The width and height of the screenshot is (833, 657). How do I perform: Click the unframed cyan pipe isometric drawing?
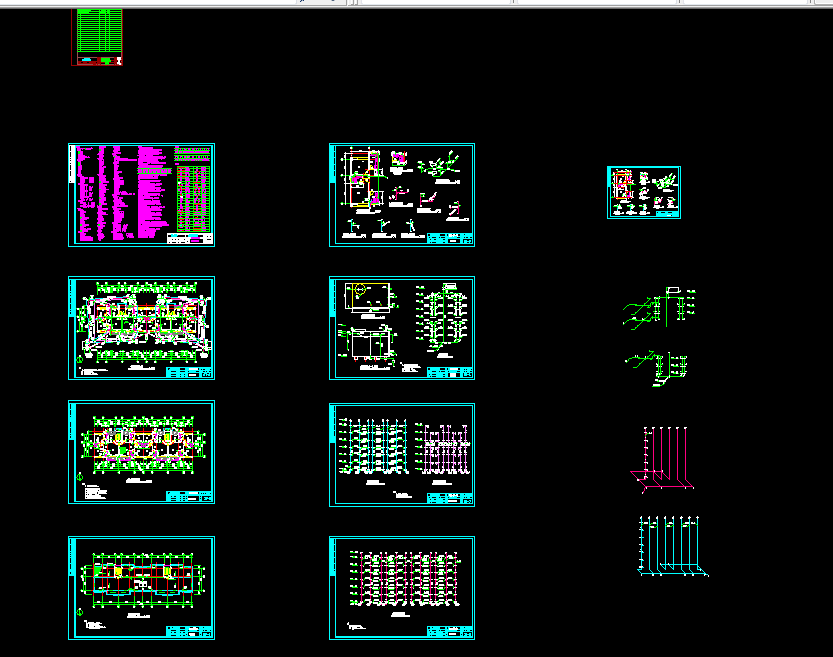click(x=673, y=546)
